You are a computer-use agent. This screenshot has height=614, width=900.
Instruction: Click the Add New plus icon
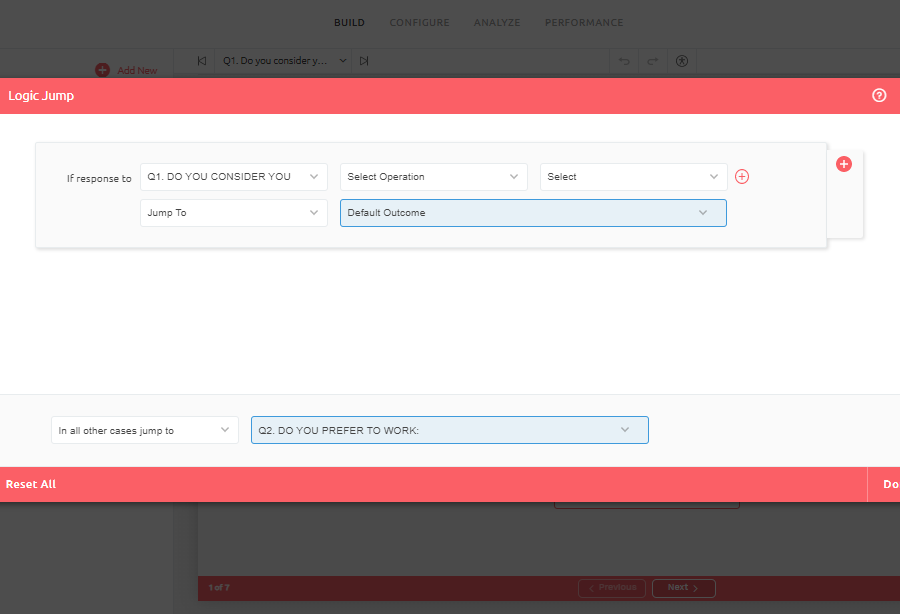tap(102, 70)
